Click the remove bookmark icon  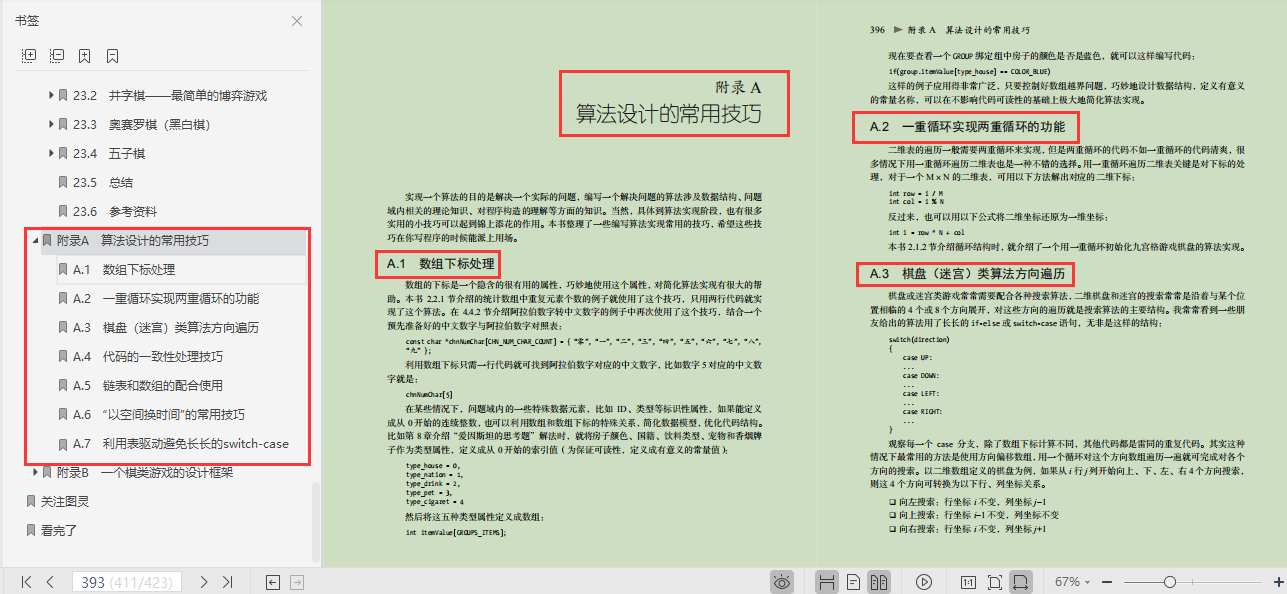(x=112, y=54)
